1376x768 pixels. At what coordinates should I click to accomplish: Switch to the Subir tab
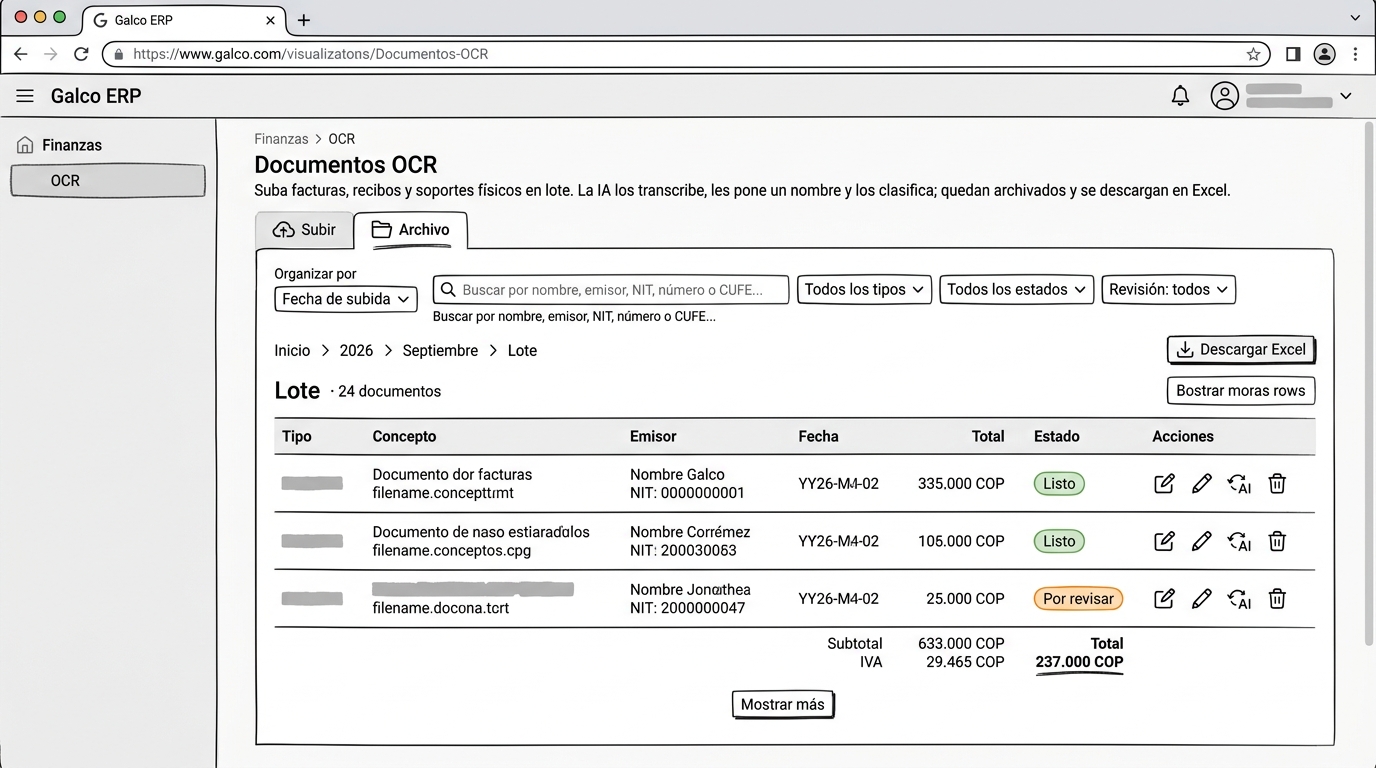click(304, 230)
